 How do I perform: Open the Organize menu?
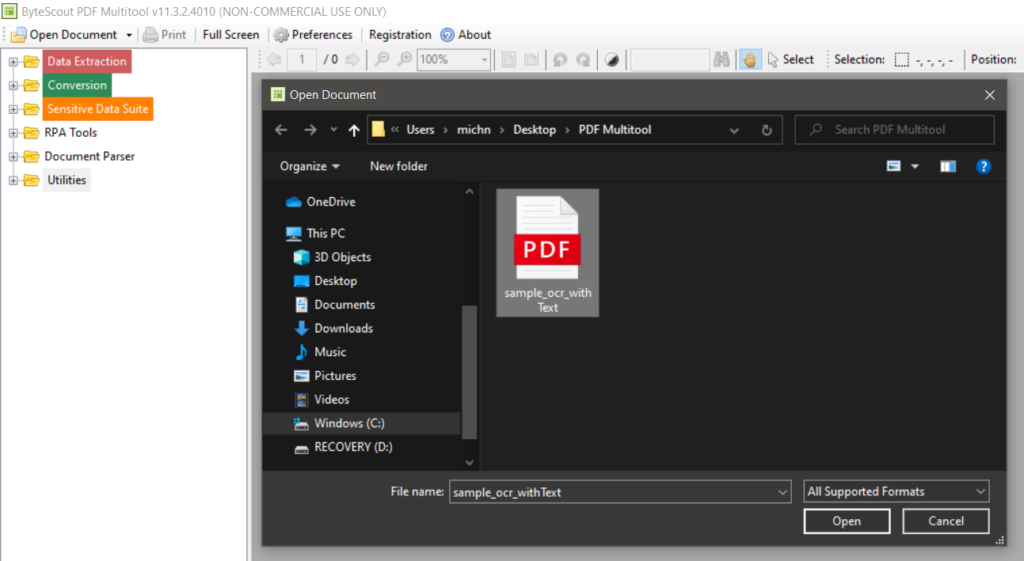[310, 167]
